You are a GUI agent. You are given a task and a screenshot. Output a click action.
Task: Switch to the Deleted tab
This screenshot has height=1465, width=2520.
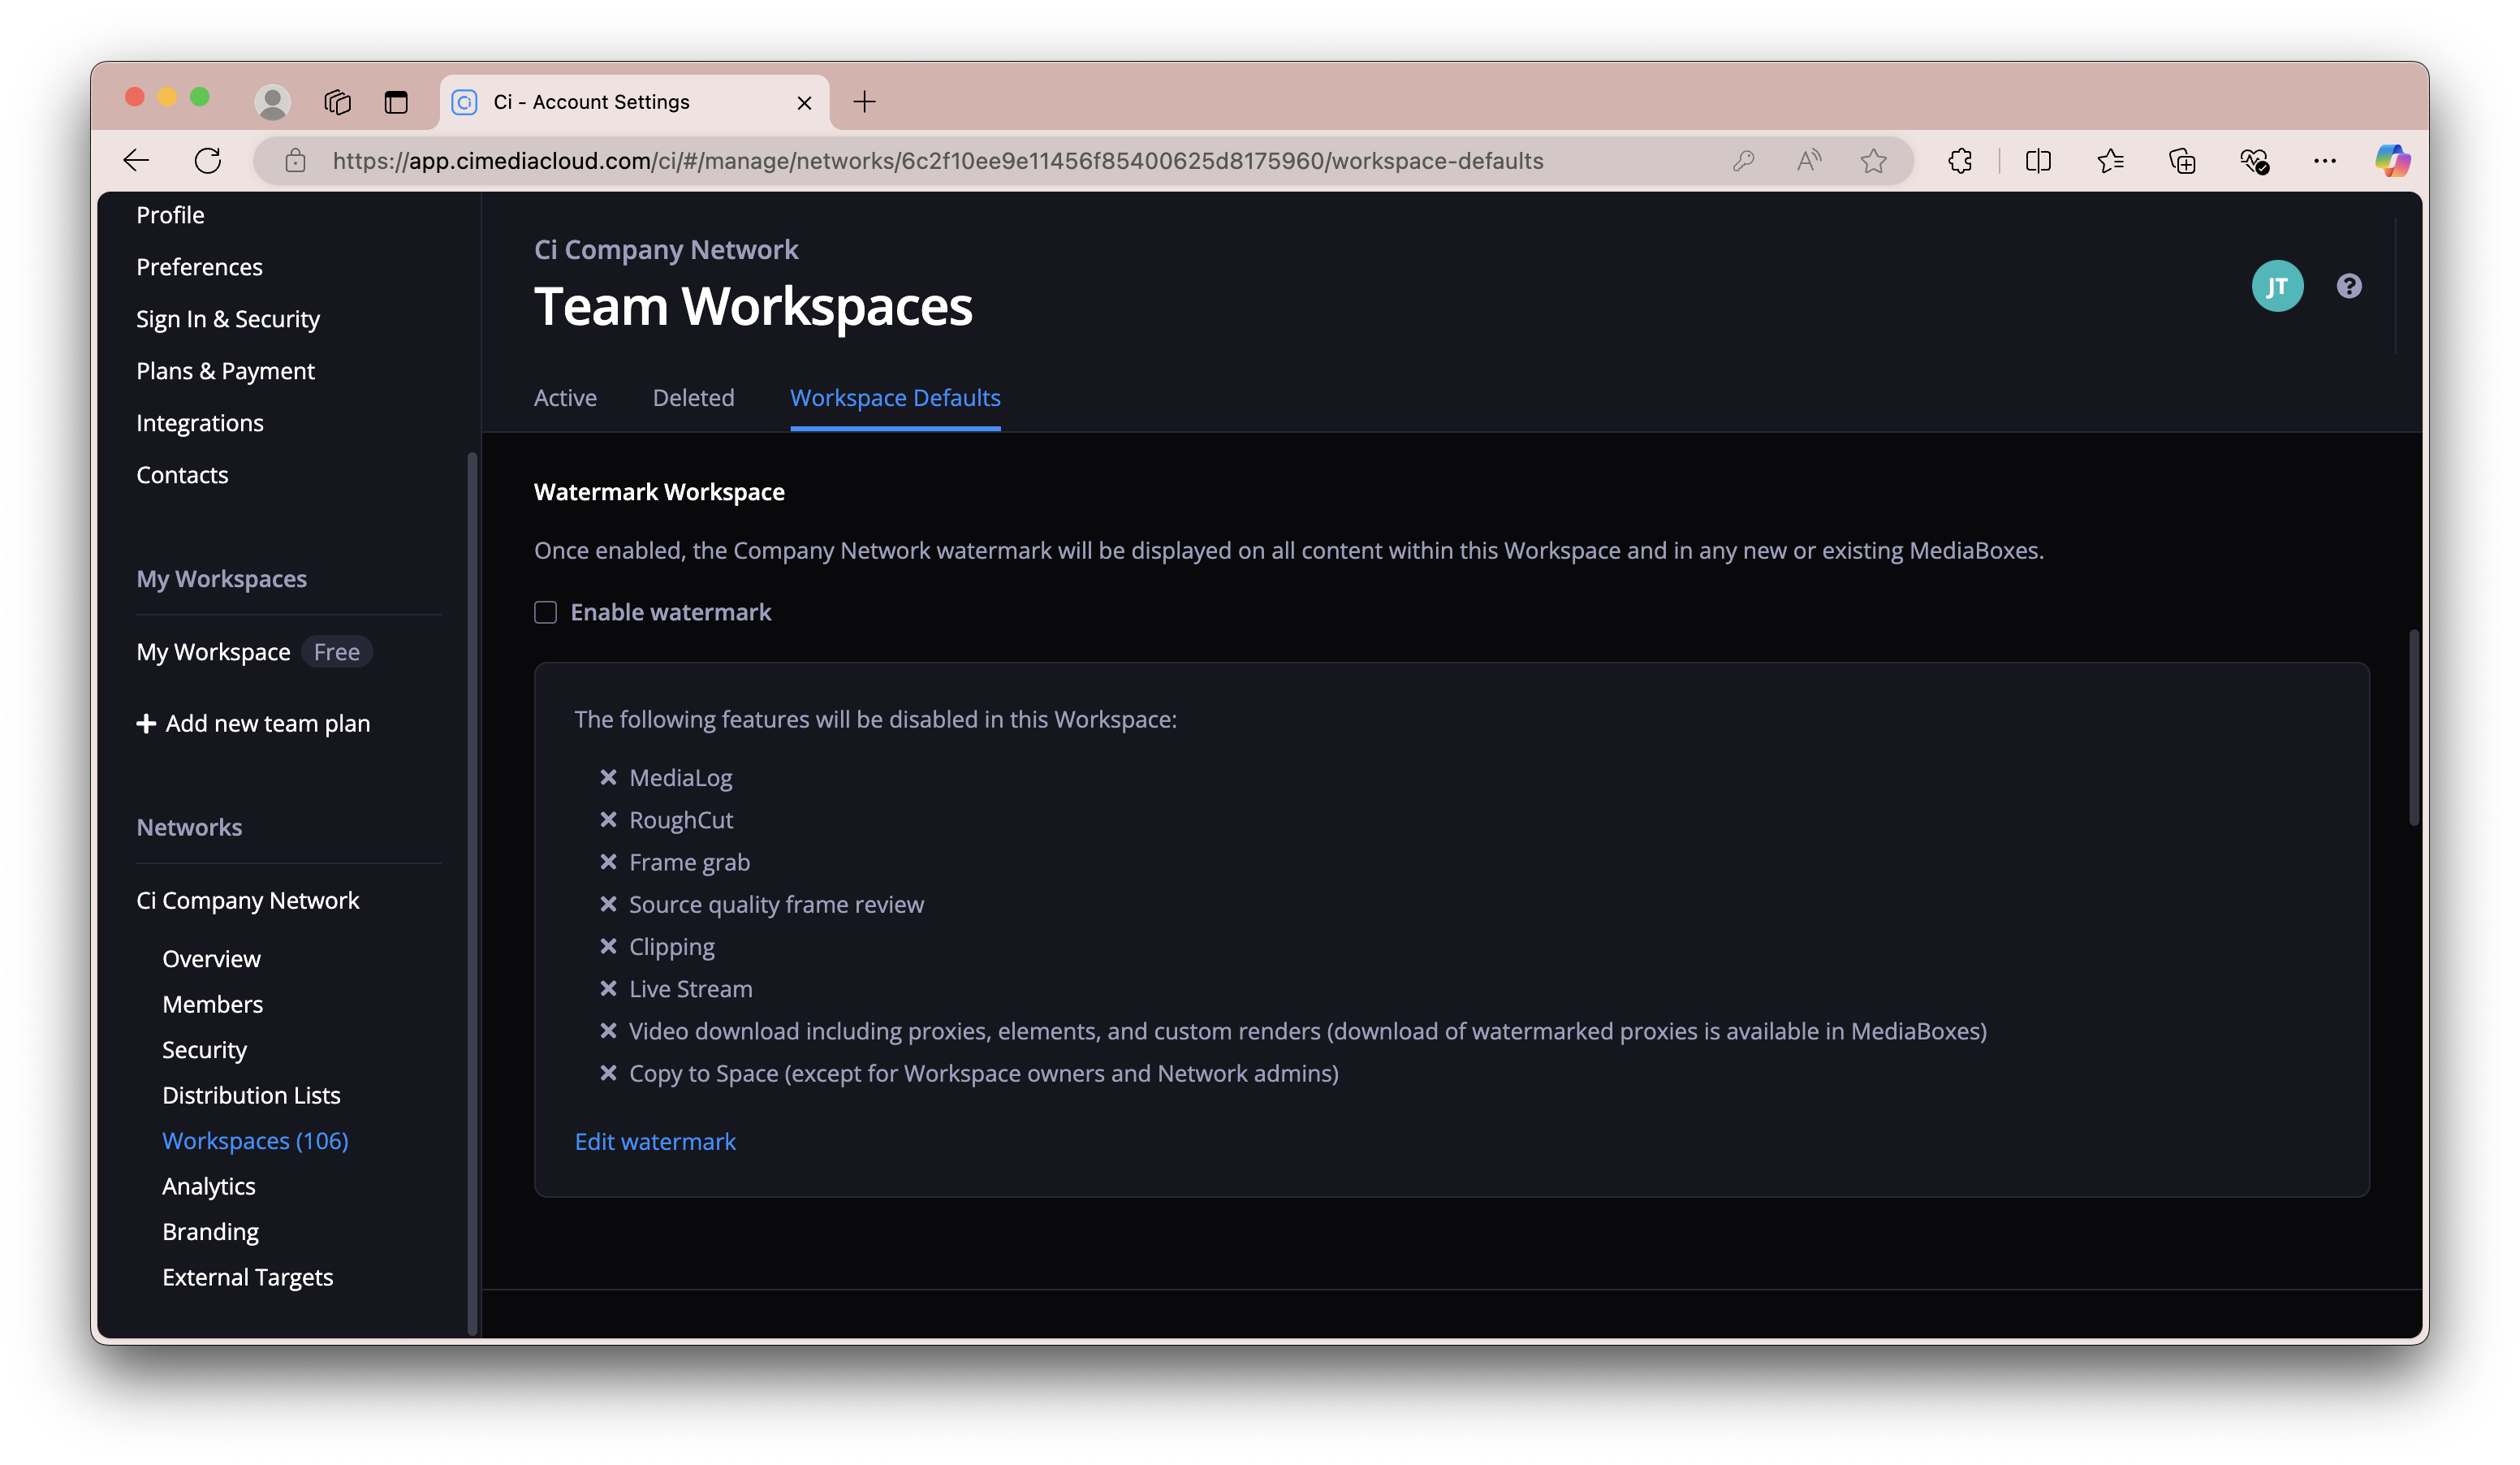693,397
